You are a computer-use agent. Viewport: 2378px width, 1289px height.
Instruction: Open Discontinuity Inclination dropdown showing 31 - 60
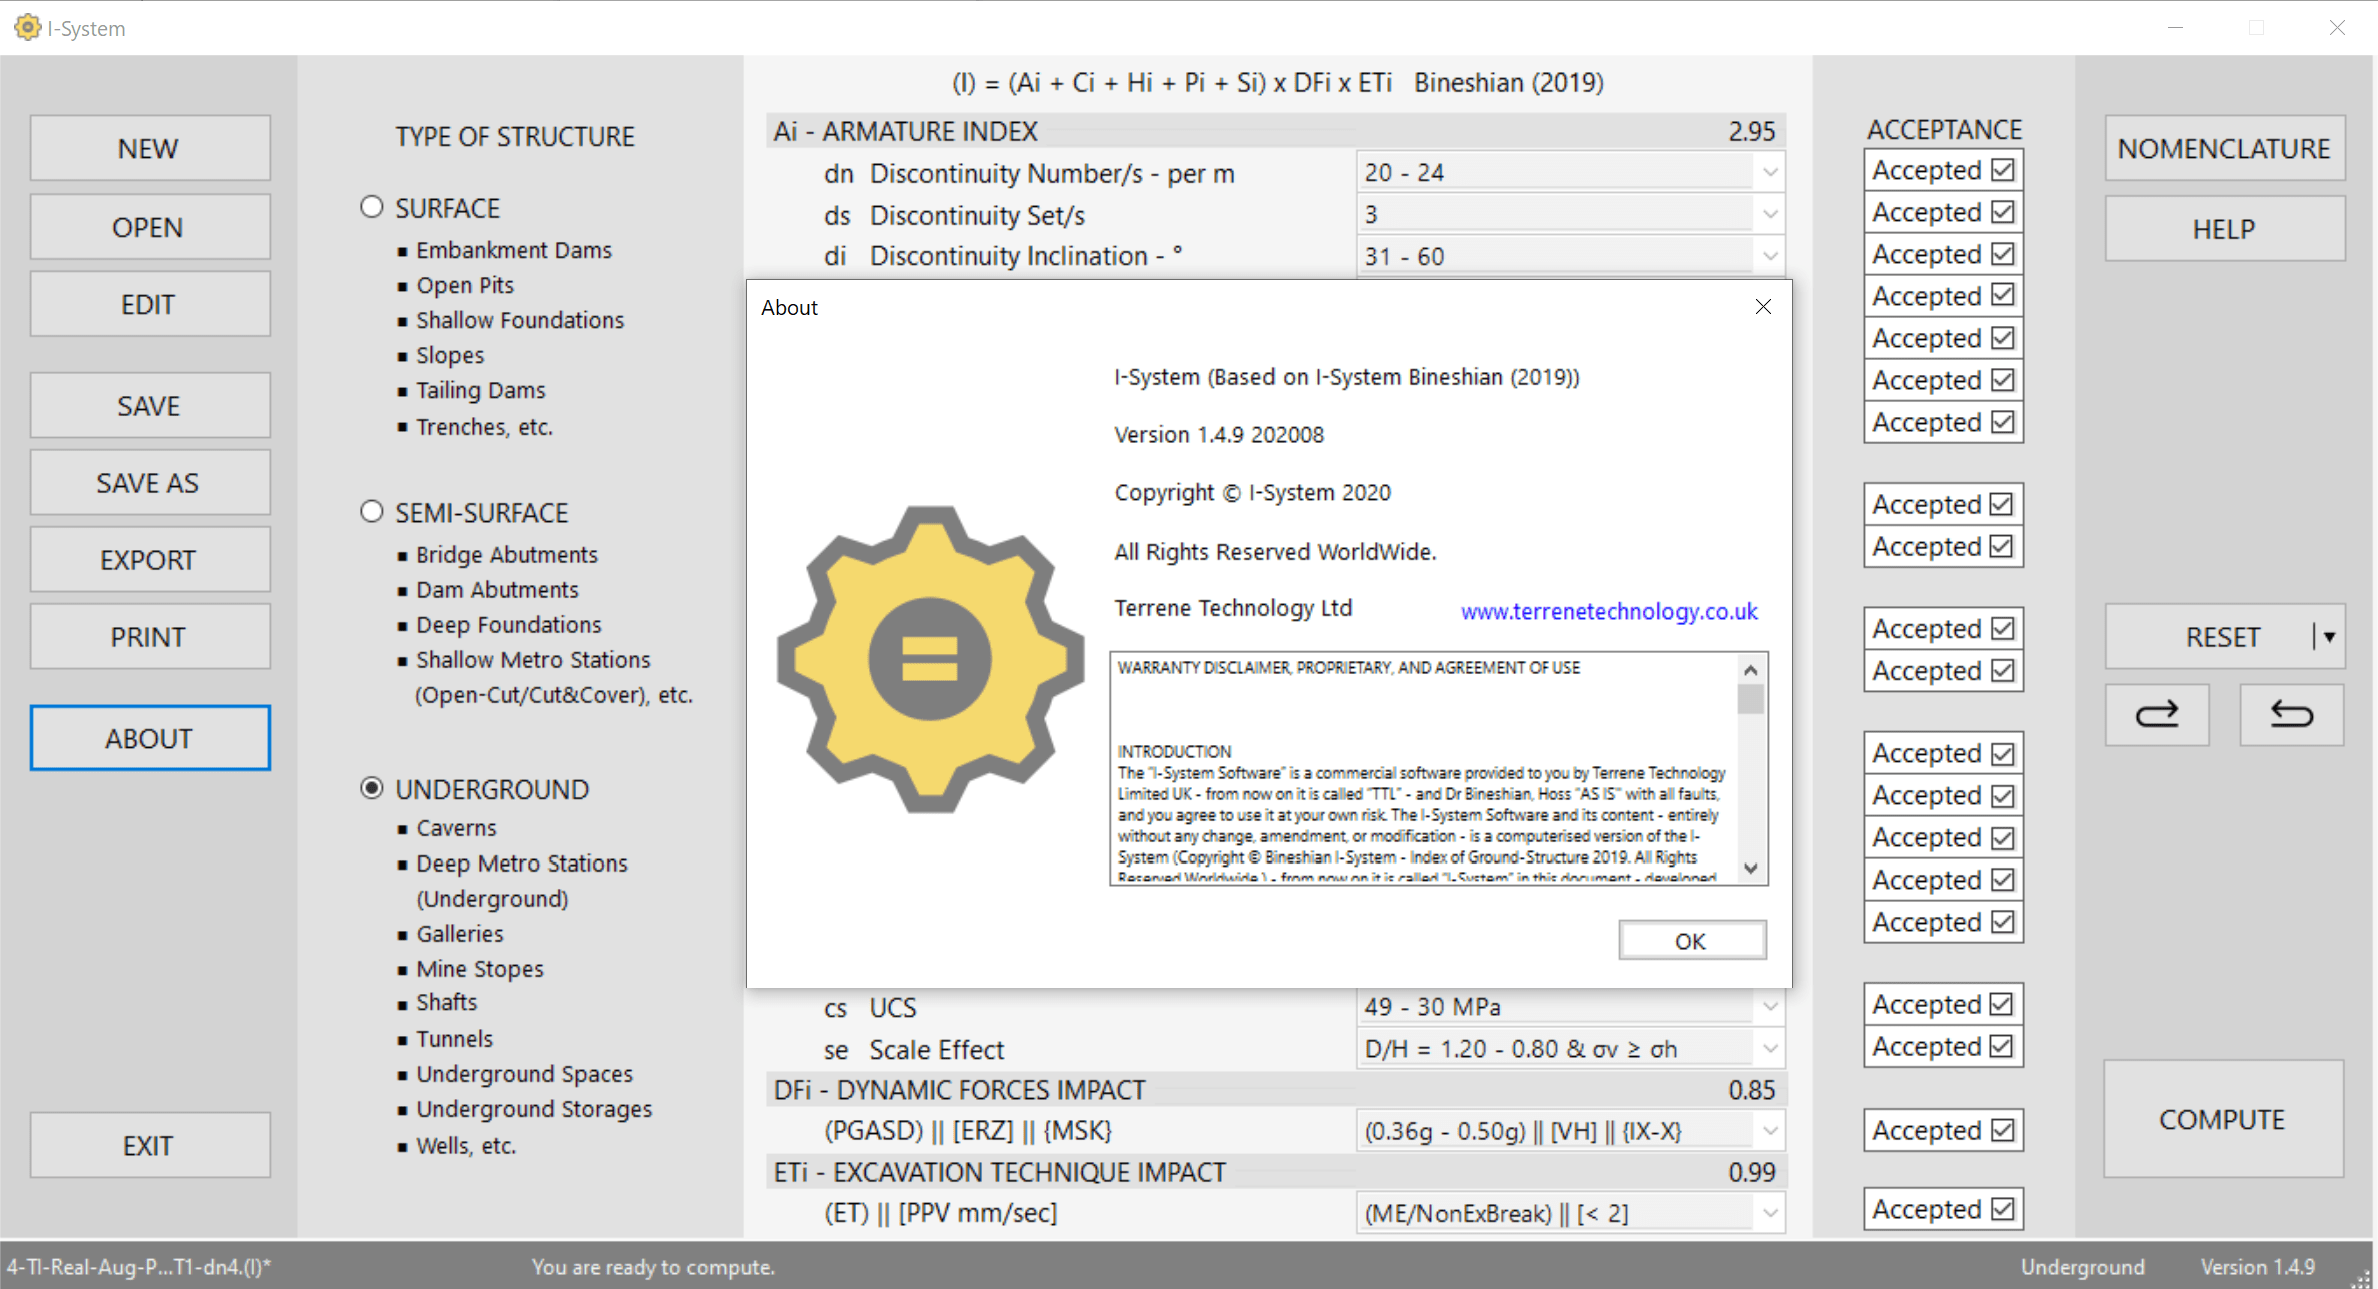(1570, 256)
